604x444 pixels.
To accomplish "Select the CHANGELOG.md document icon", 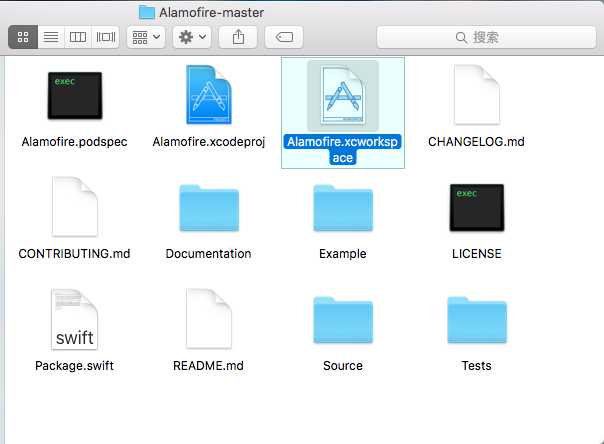I will (477, 95).
